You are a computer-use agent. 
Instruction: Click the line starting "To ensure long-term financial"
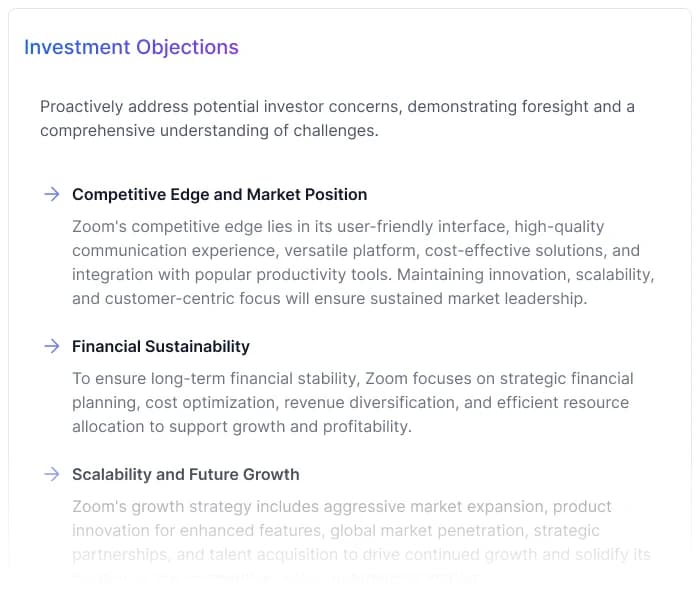(352, 378)
